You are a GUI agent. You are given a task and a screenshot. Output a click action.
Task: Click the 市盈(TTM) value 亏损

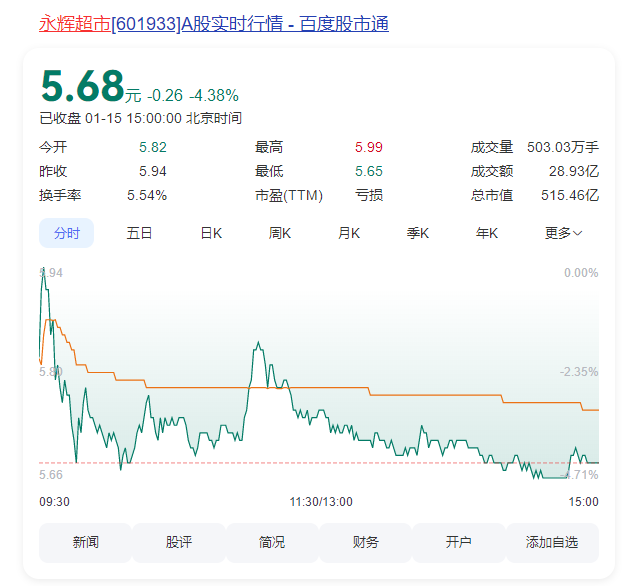(369, 195)
